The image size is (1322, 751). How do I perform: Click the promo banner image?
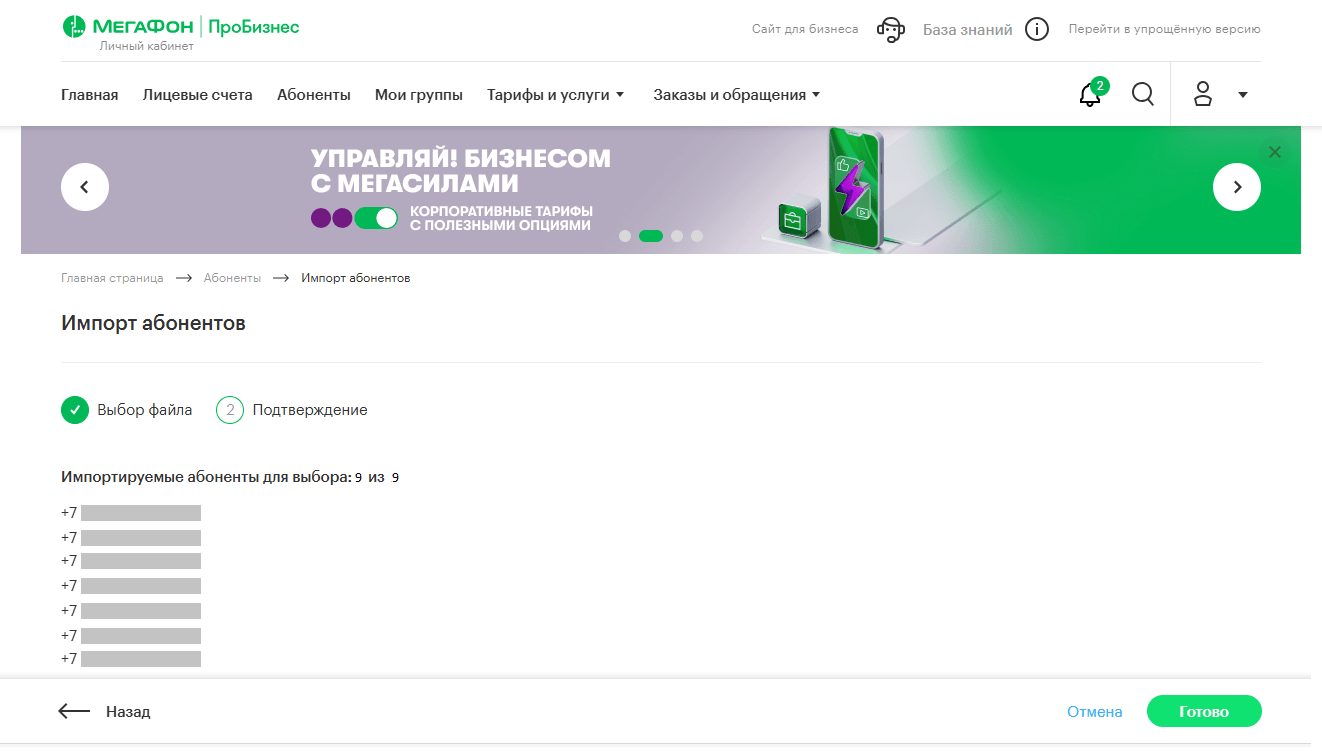(x=661, y=190)
